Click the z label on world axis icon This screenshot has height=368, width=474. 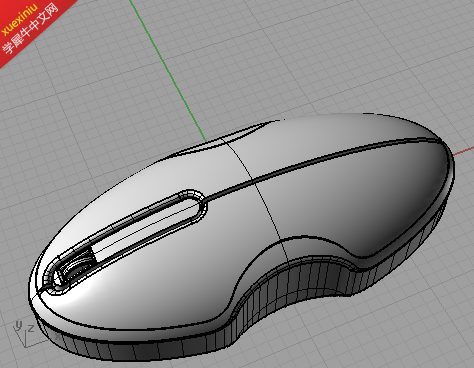click(31, 328)
